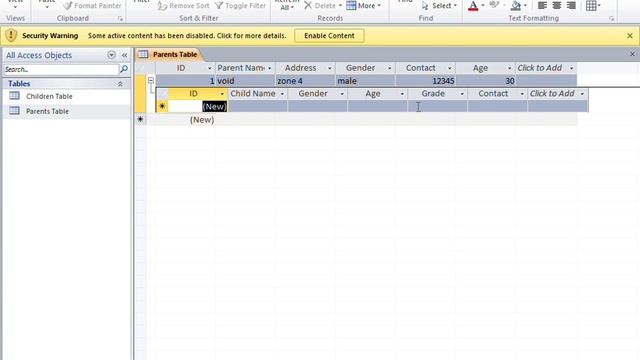Click the security warning message text
Screen dimensions: 640x360
coord(187,36)
